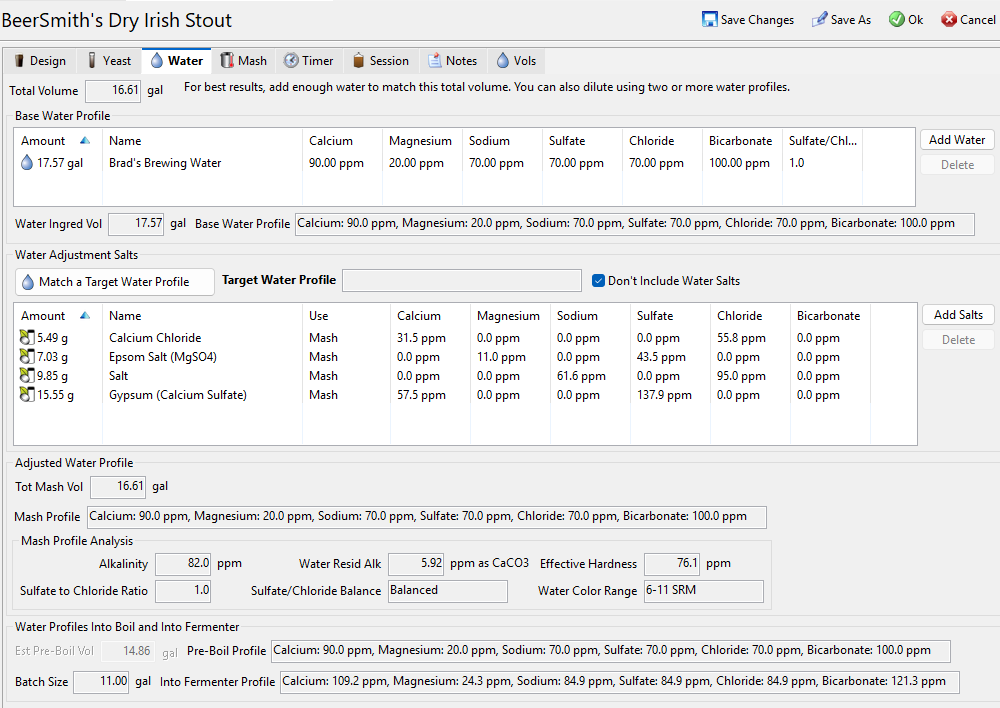Click the green Ok checkmark icon
1000x708 pixels.
[897, 19]
